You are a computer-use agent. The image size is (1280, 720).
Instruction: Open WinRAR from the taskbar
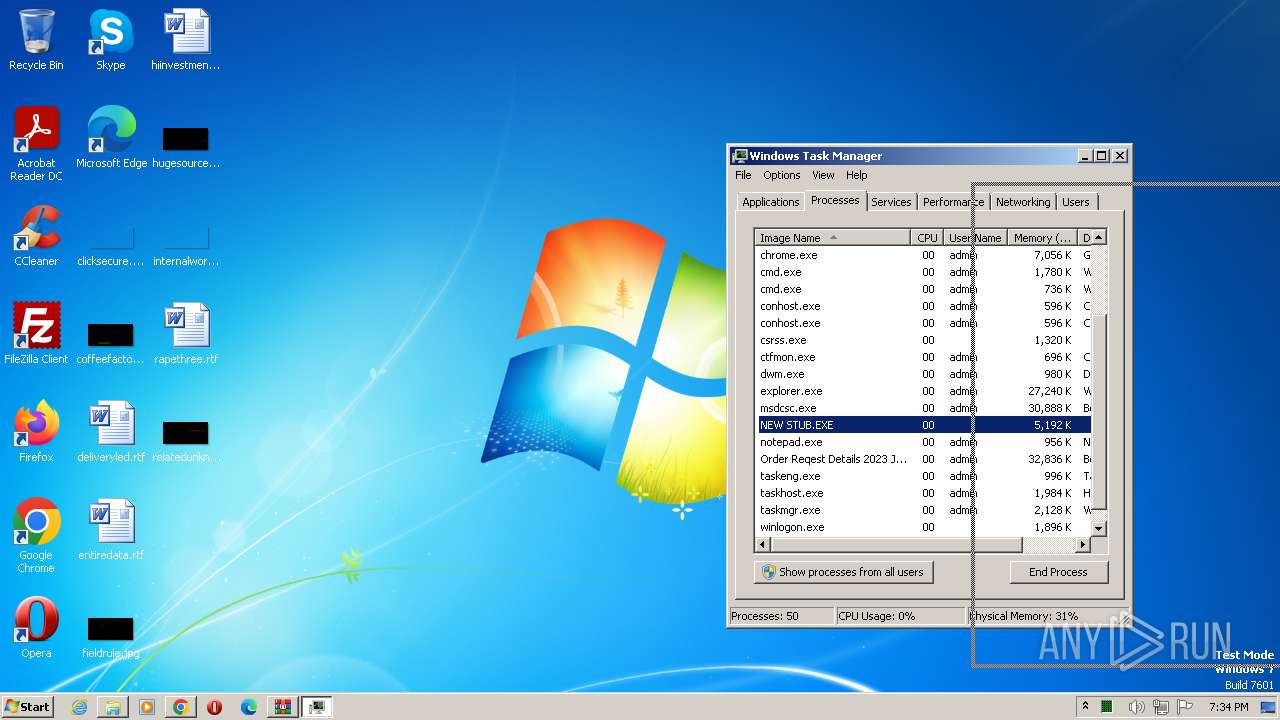[283, 707]
